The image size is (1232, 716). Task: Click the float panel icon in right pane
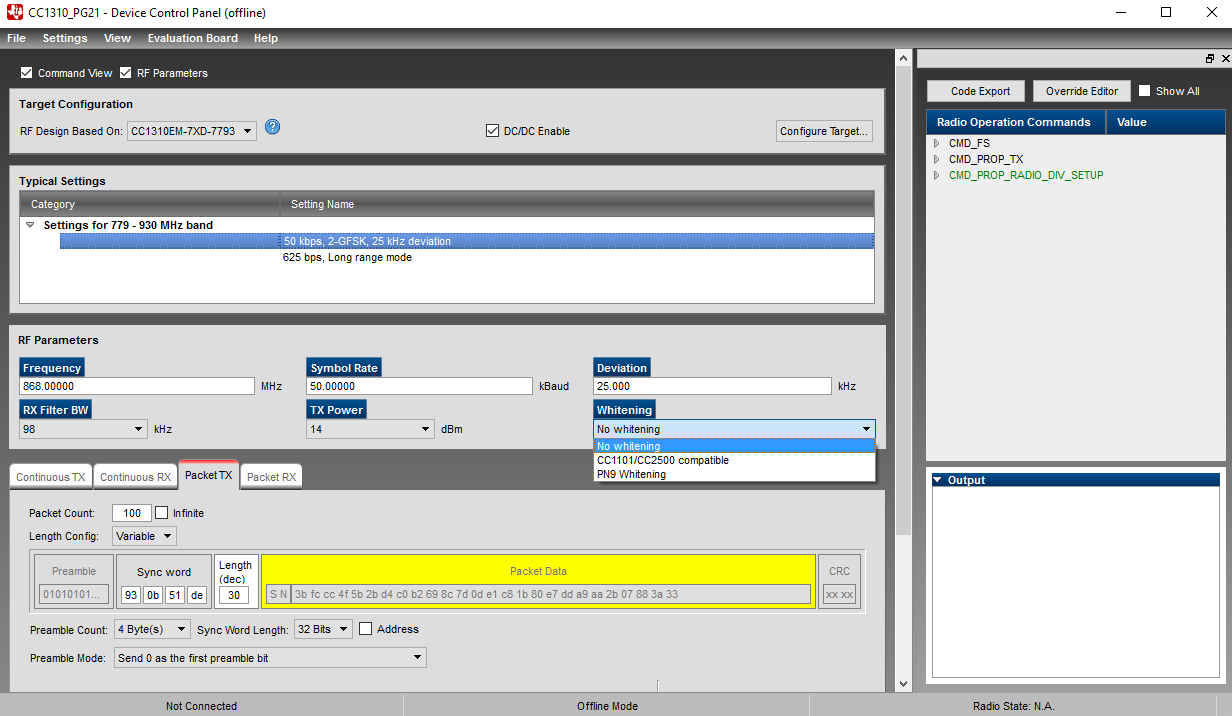[x=1210, y=59]
